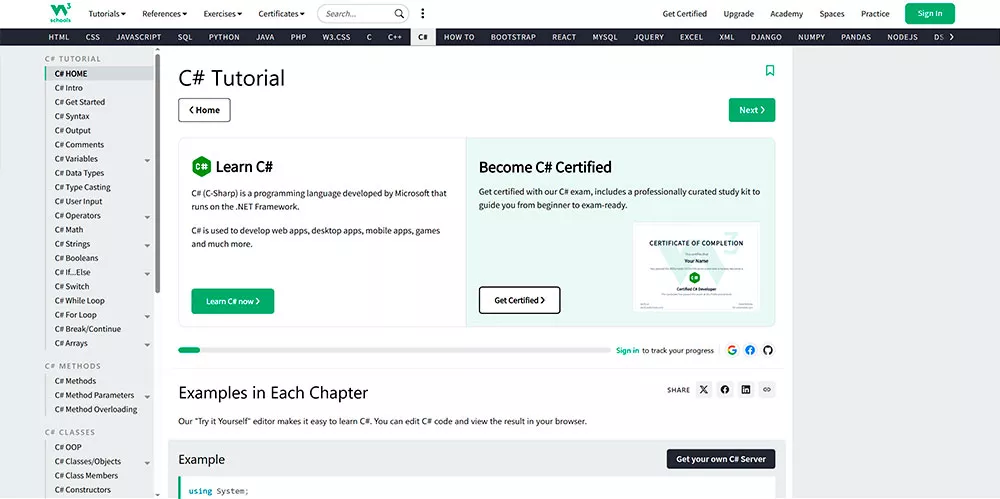Click the sidebar vertical scrollbar
The height and width of the screenshot is (499, 1000).
pyautogui.click(x=158, y=173)
